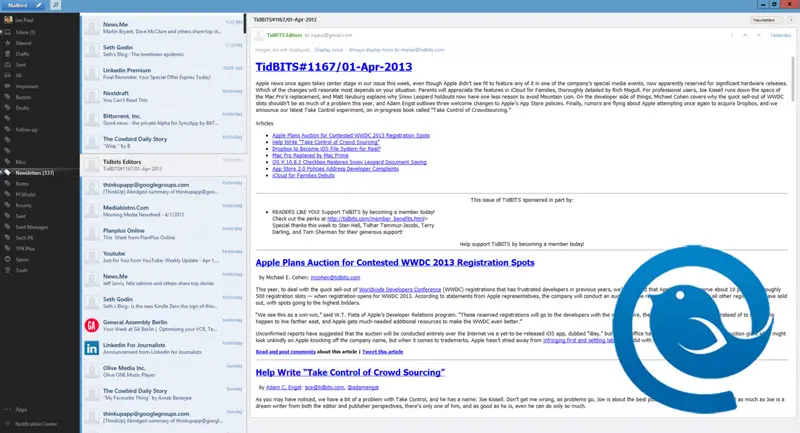Click Tweet this article link

[x=383, y=352]
